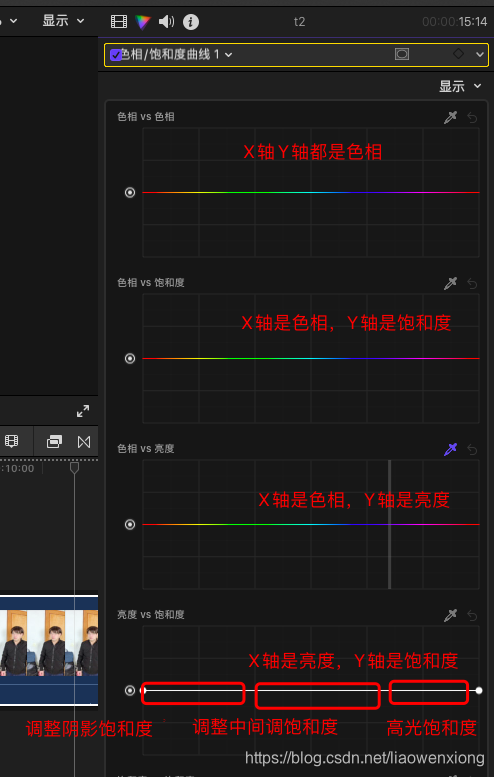Open the viewer 显示 dropdown at top
The width and height of the screenshot is (494, 777).
[x=63, y=21]
